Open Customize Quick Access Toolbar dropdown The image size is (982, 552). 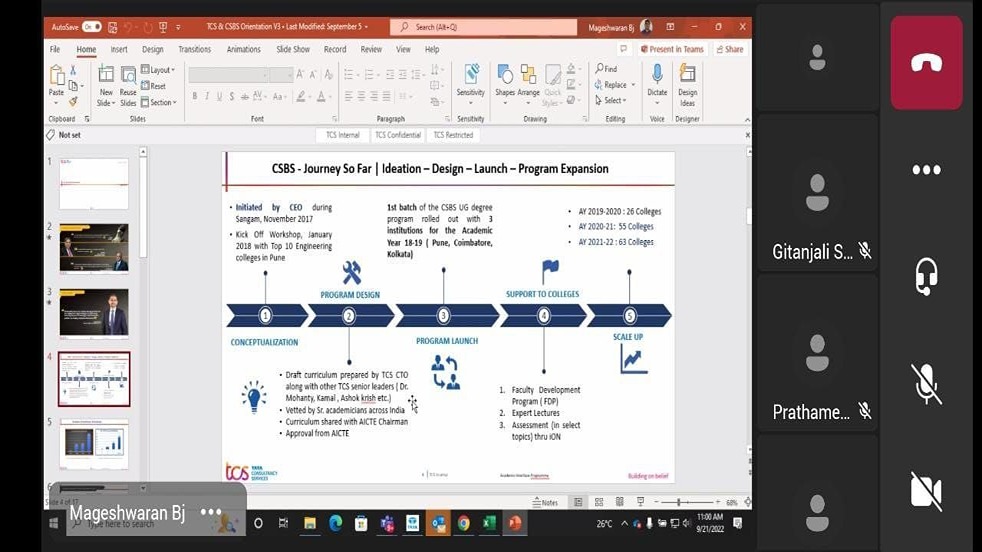[178, 27]
